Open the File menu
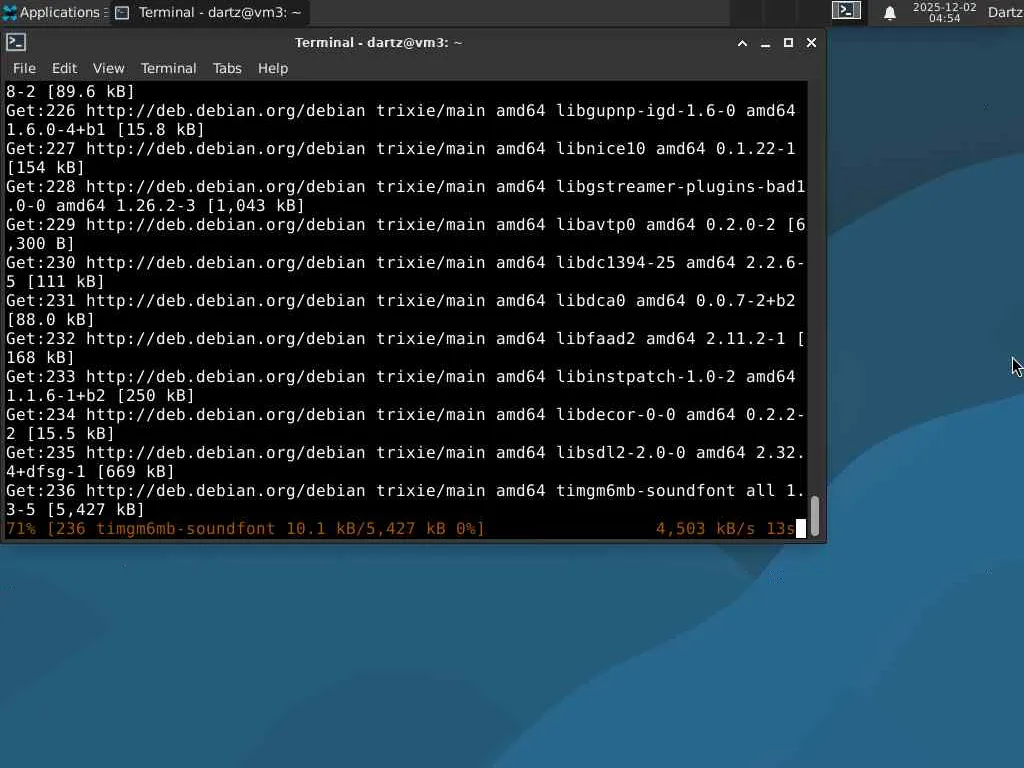 pos(24,68)
